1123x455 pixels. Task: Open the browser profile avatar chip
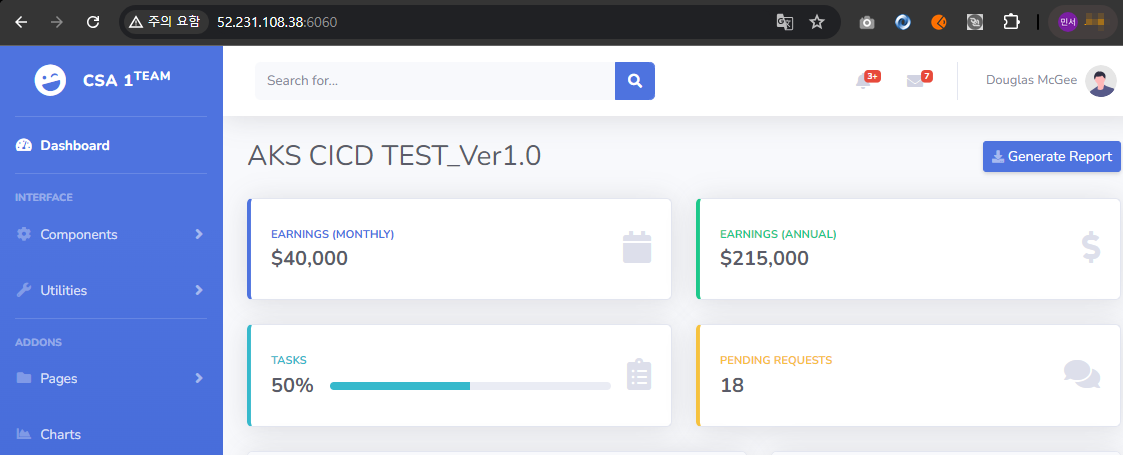pos(1082,22)
